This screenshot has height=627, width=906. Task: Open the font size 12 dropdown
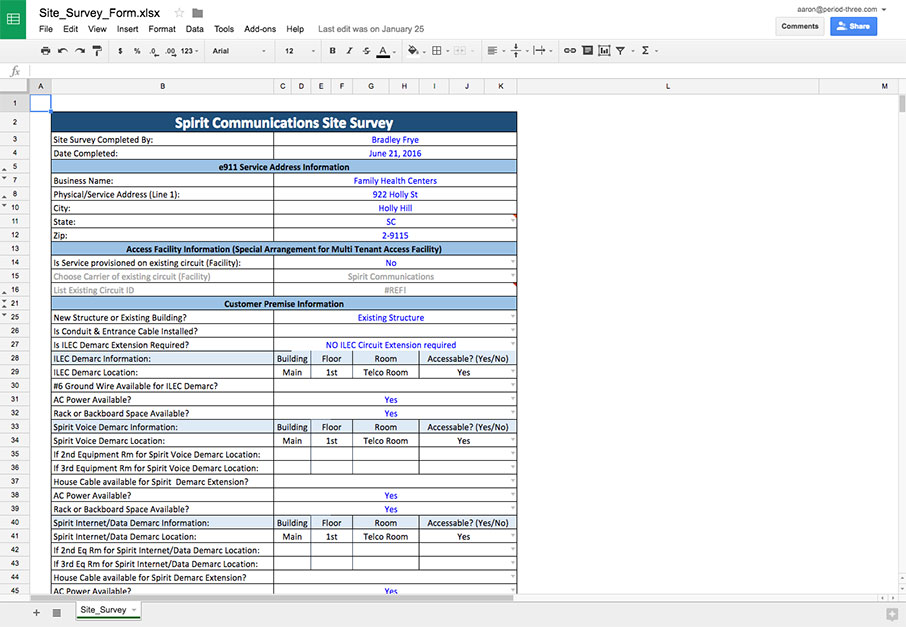click(300, 51)
